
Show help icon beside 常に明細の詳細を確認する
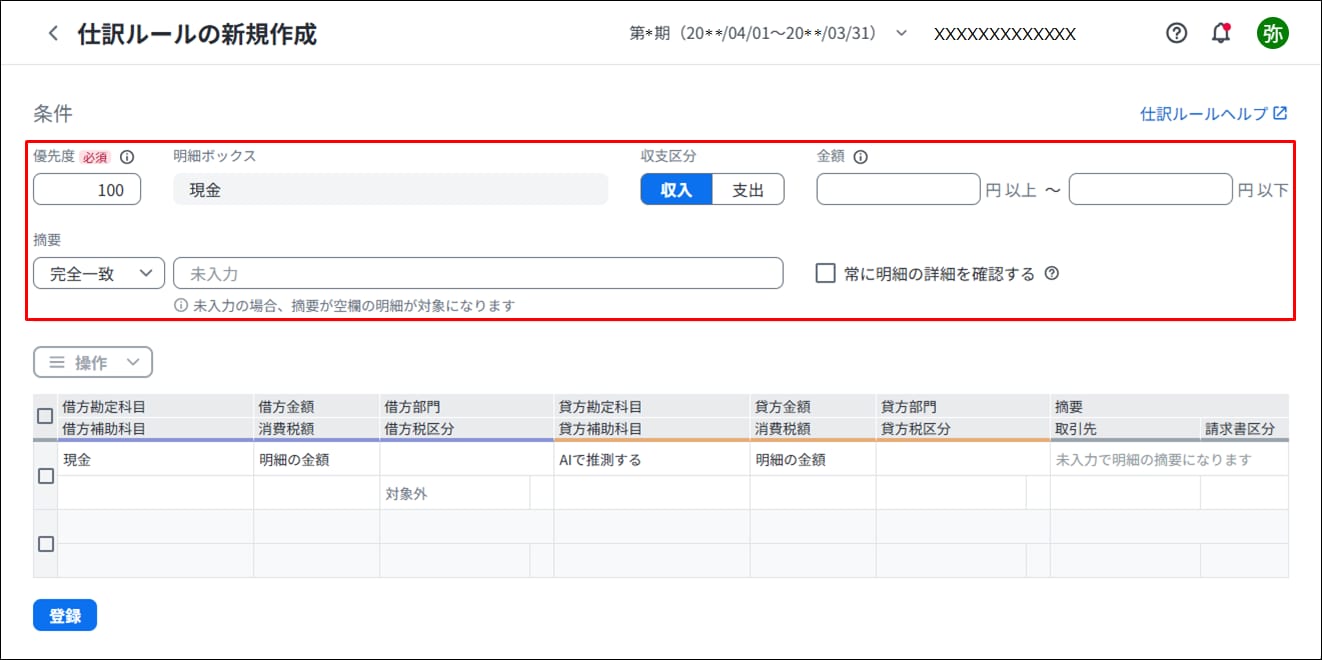[1051, 273]
